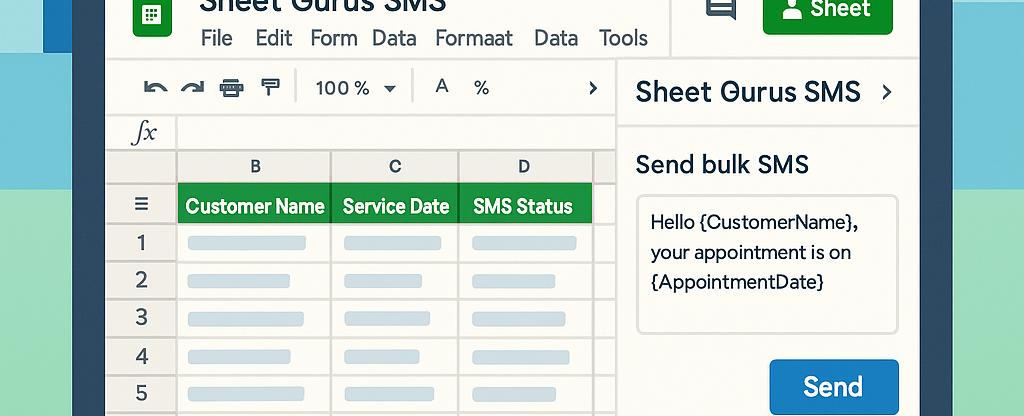The width and height of the screenshot is (1024, 416).
Task: Select the paint format roller tool
Action: [270, 87]
